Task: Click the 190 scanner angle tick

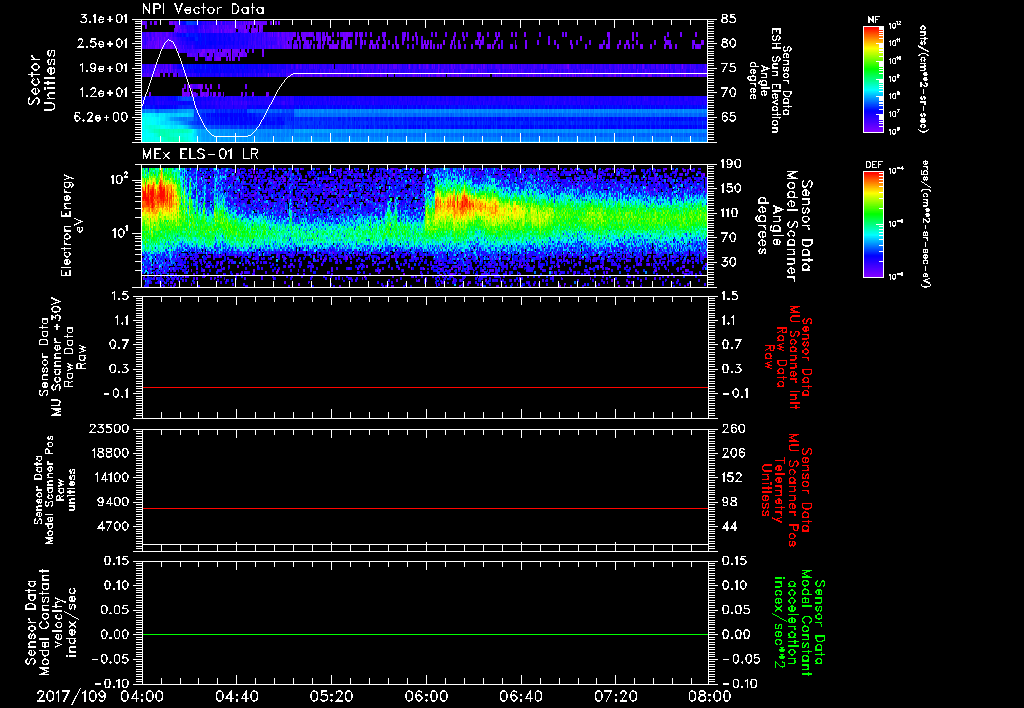Action: [x=731, y=164]
